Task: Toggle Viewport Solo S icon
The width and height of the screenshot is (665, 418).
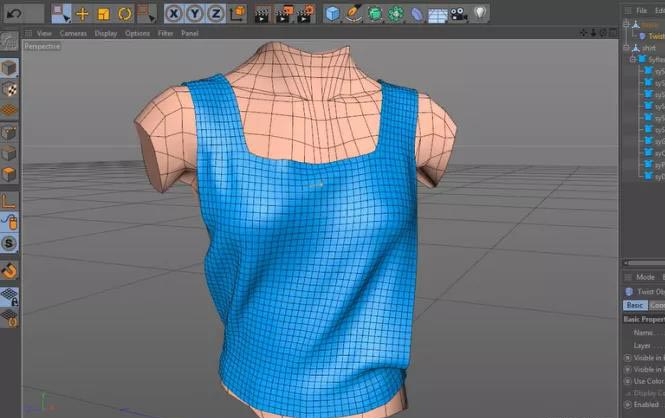Action: click(x=9, y=243)
